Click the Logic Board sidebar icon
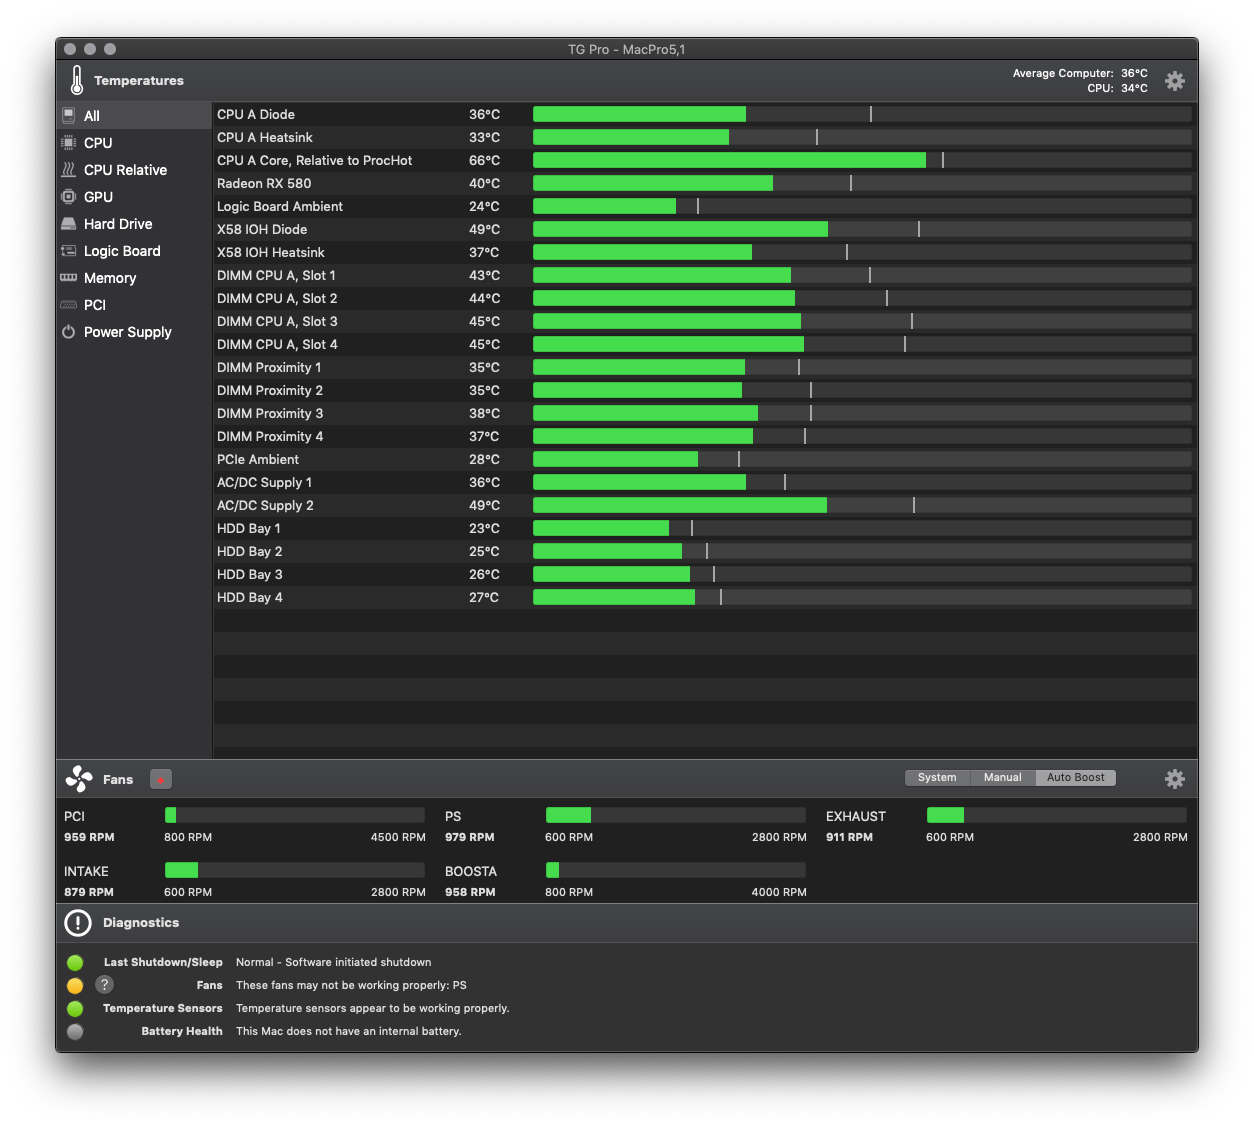The width and height of the screenshot is (1254, 1126). click(69, 250)
